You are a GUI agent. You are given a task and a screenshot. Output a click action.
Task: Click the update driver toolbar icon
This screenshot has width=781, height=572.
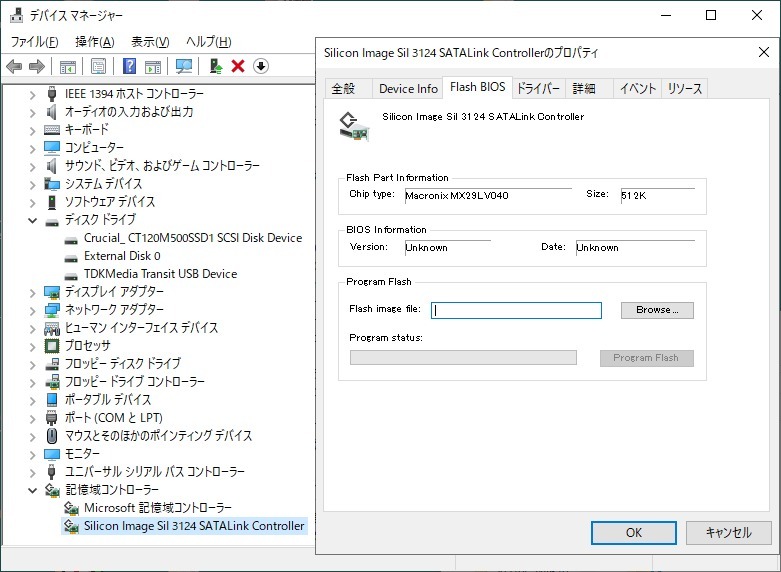point(216,66)
